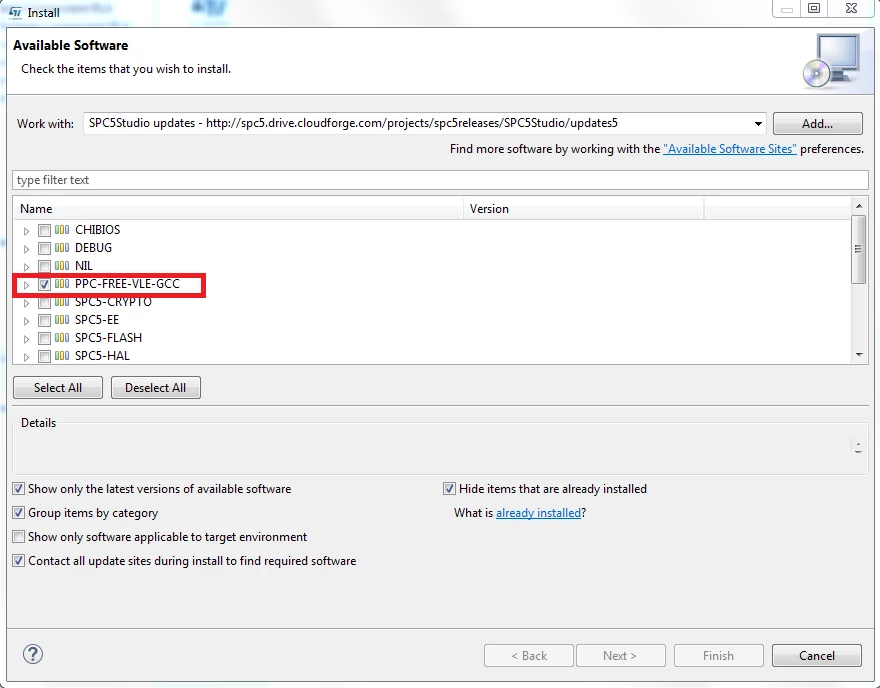Open the Available Software Sites link
Screen dimensions: 880x688
pos(730,149)
